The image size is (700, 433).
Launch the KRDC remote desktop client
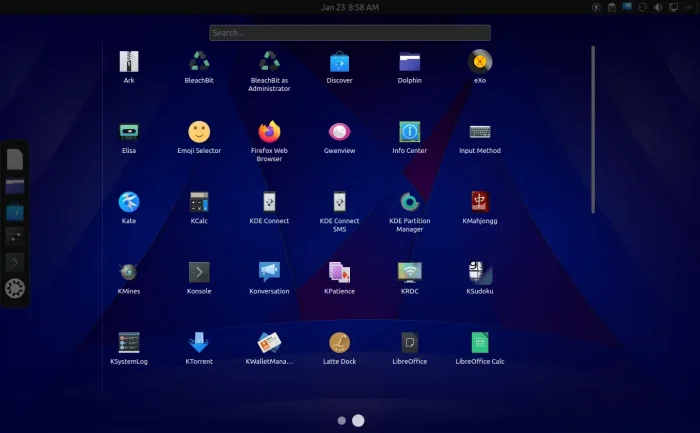[x=409, y=272]
